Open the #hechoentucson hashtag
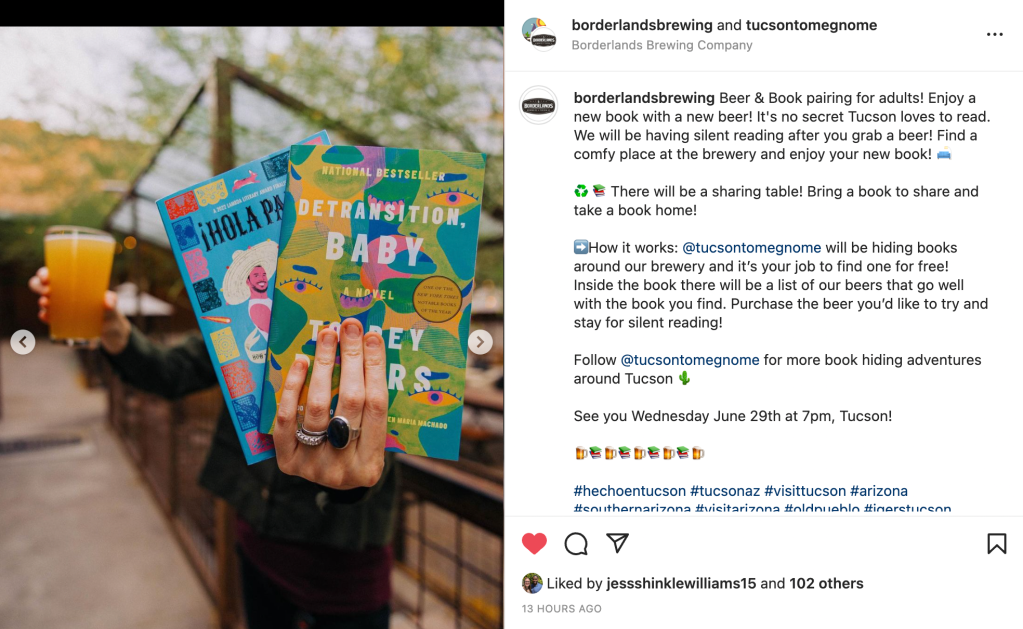The height and width of the screenshot is (629, 1023). coord(630,491)
